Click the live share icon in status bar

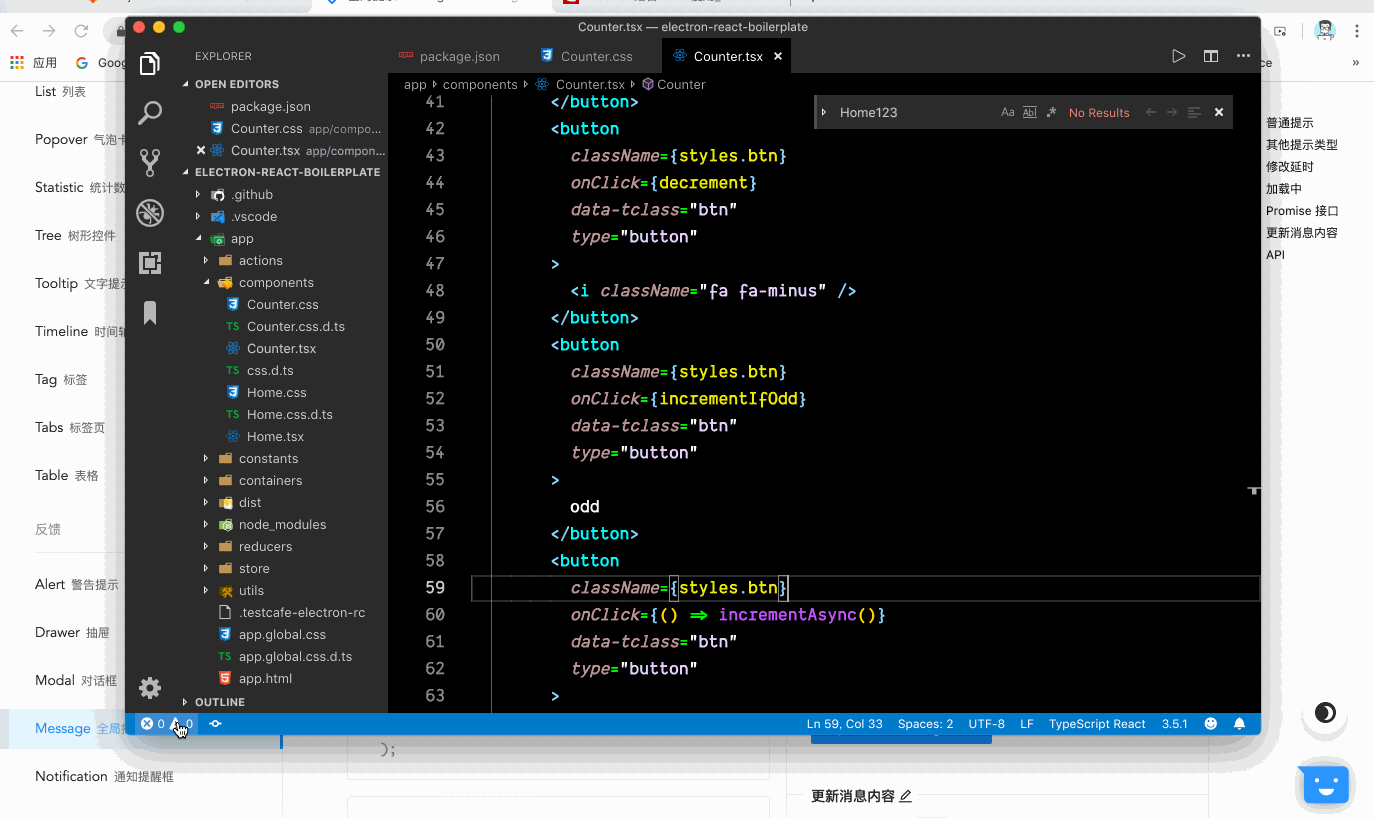pyautogui.click(x=215, y=723)
